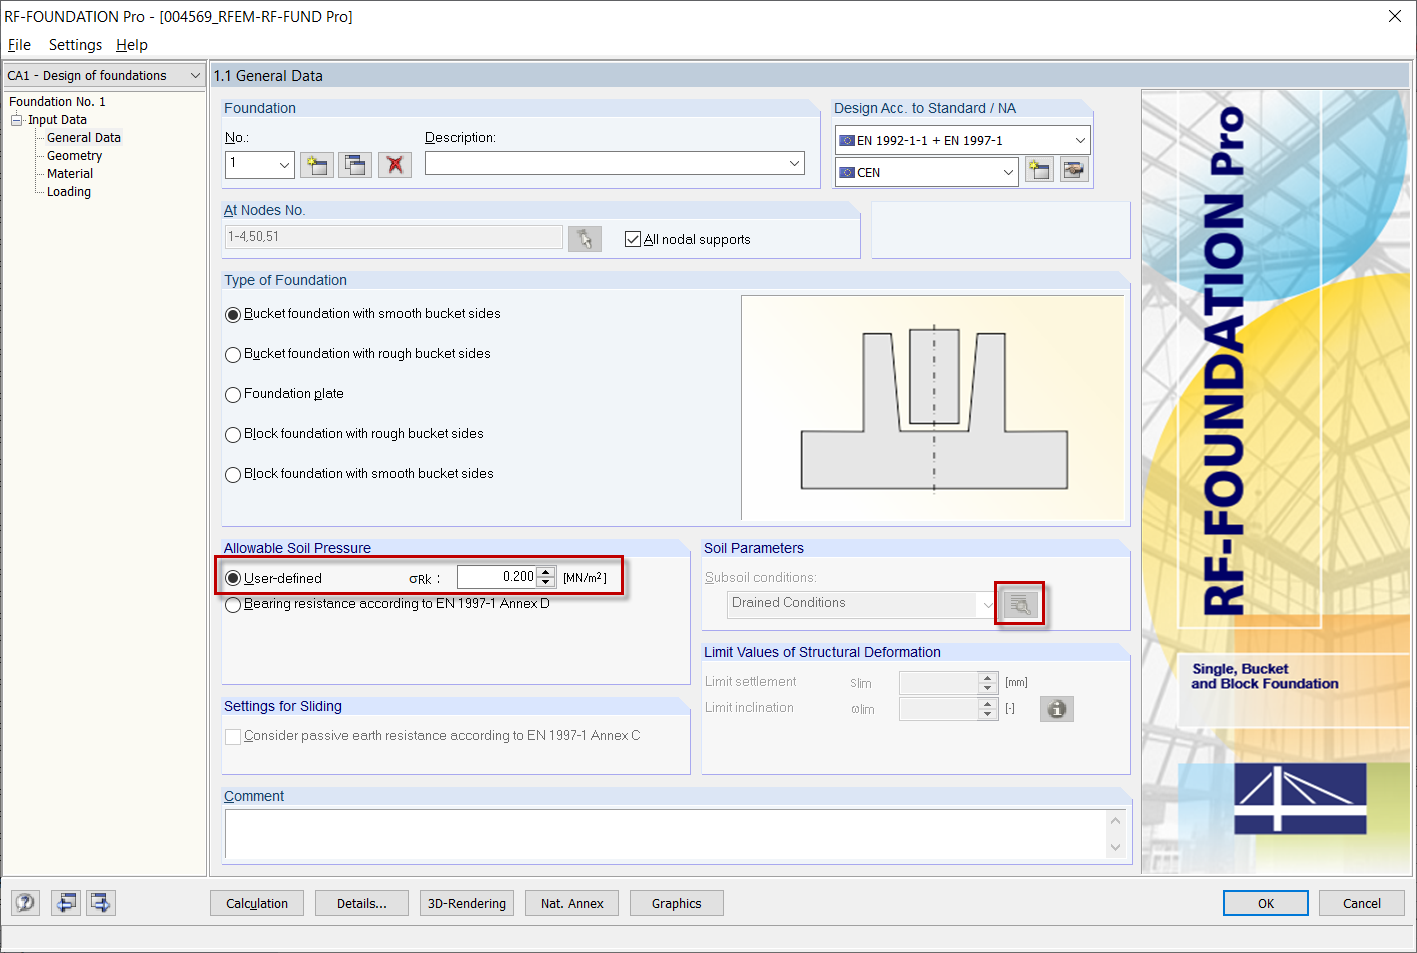The height and width of the screenshot is (953, 1417).
Task: Click the "[MN/m²]" unit label
Action: (x=585, y=578)
